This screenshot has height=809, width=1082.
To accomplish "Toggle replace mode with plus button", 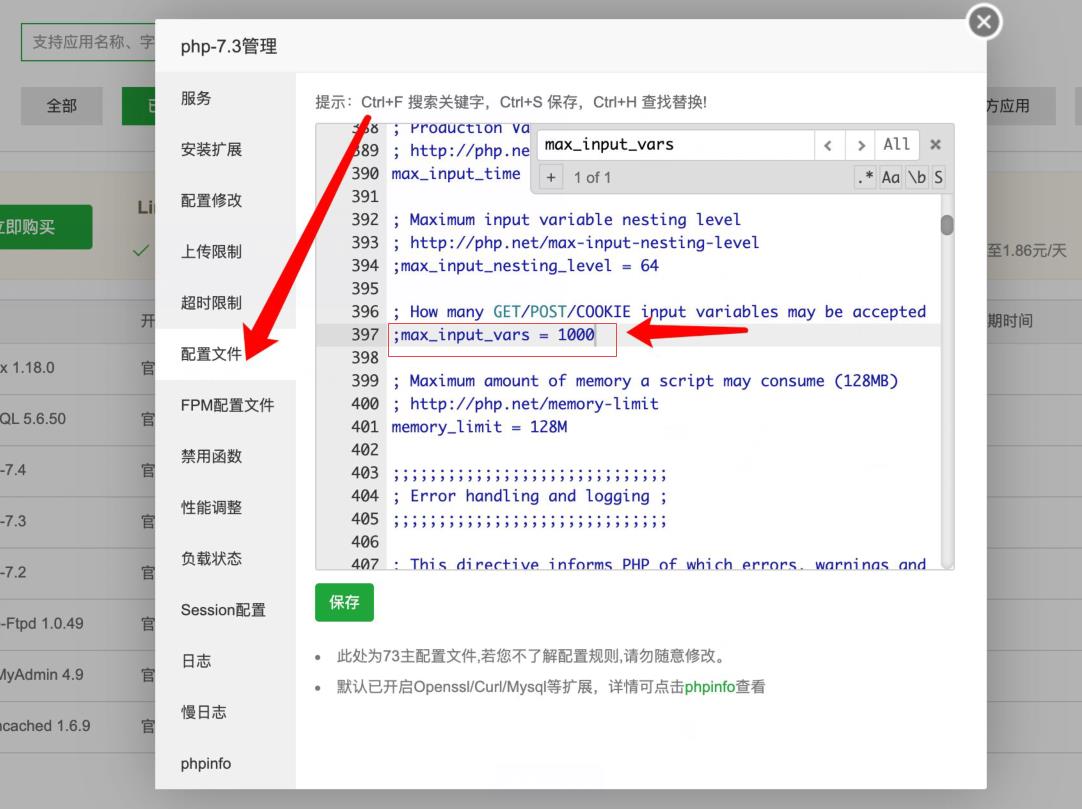I will [551, 177].
